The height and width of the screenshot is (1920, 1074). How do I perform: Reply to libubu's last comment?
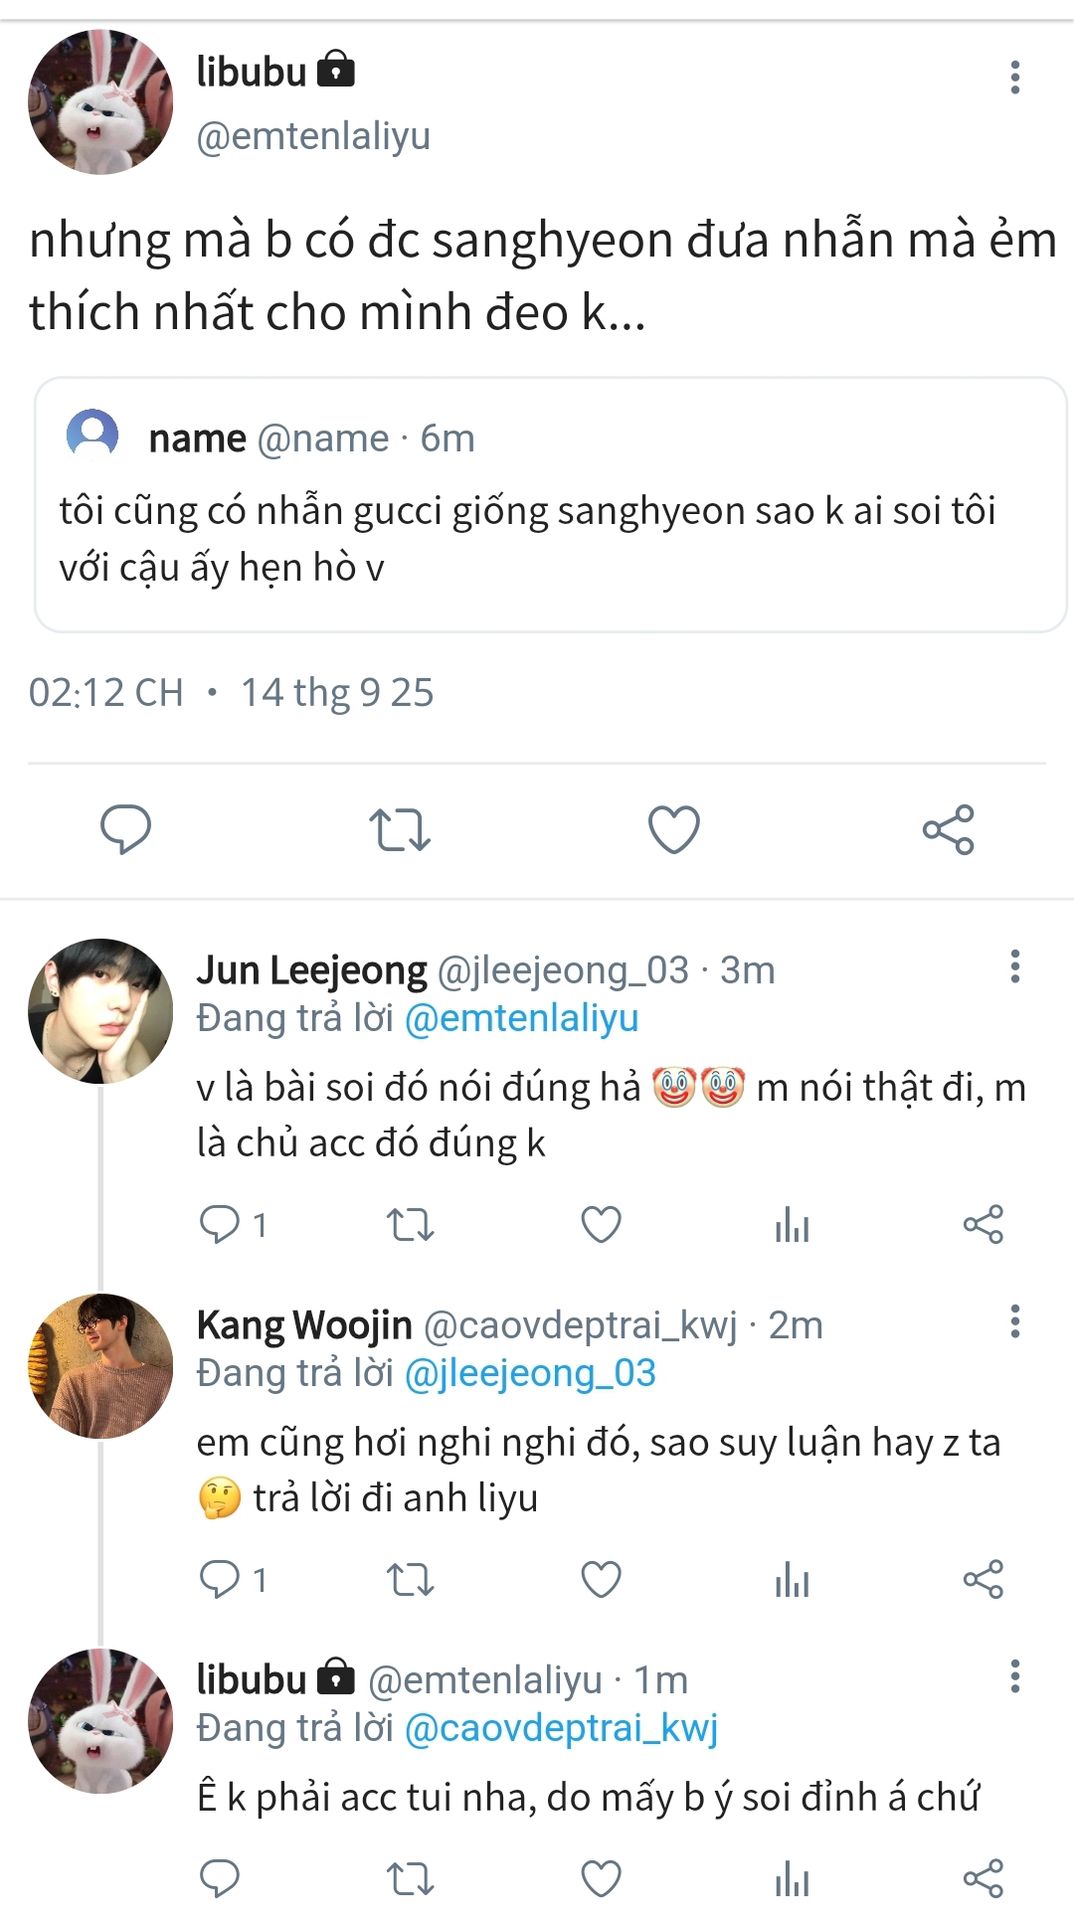tap(220, 1878)
